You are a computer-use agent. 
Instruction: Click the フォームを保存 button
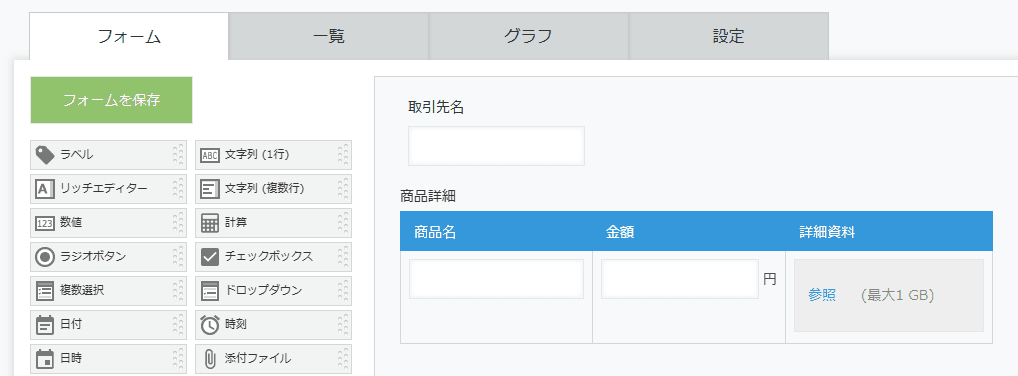111,100
